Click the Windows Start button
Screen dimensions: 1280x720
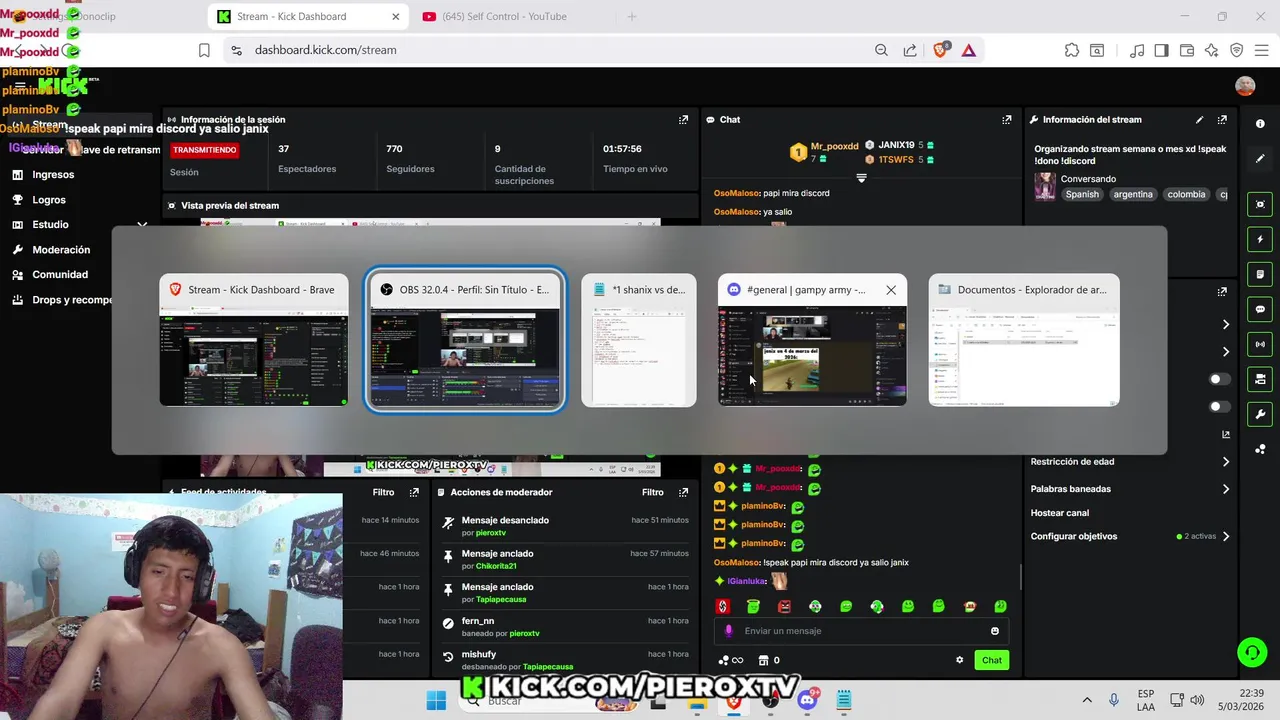[436, 700]
